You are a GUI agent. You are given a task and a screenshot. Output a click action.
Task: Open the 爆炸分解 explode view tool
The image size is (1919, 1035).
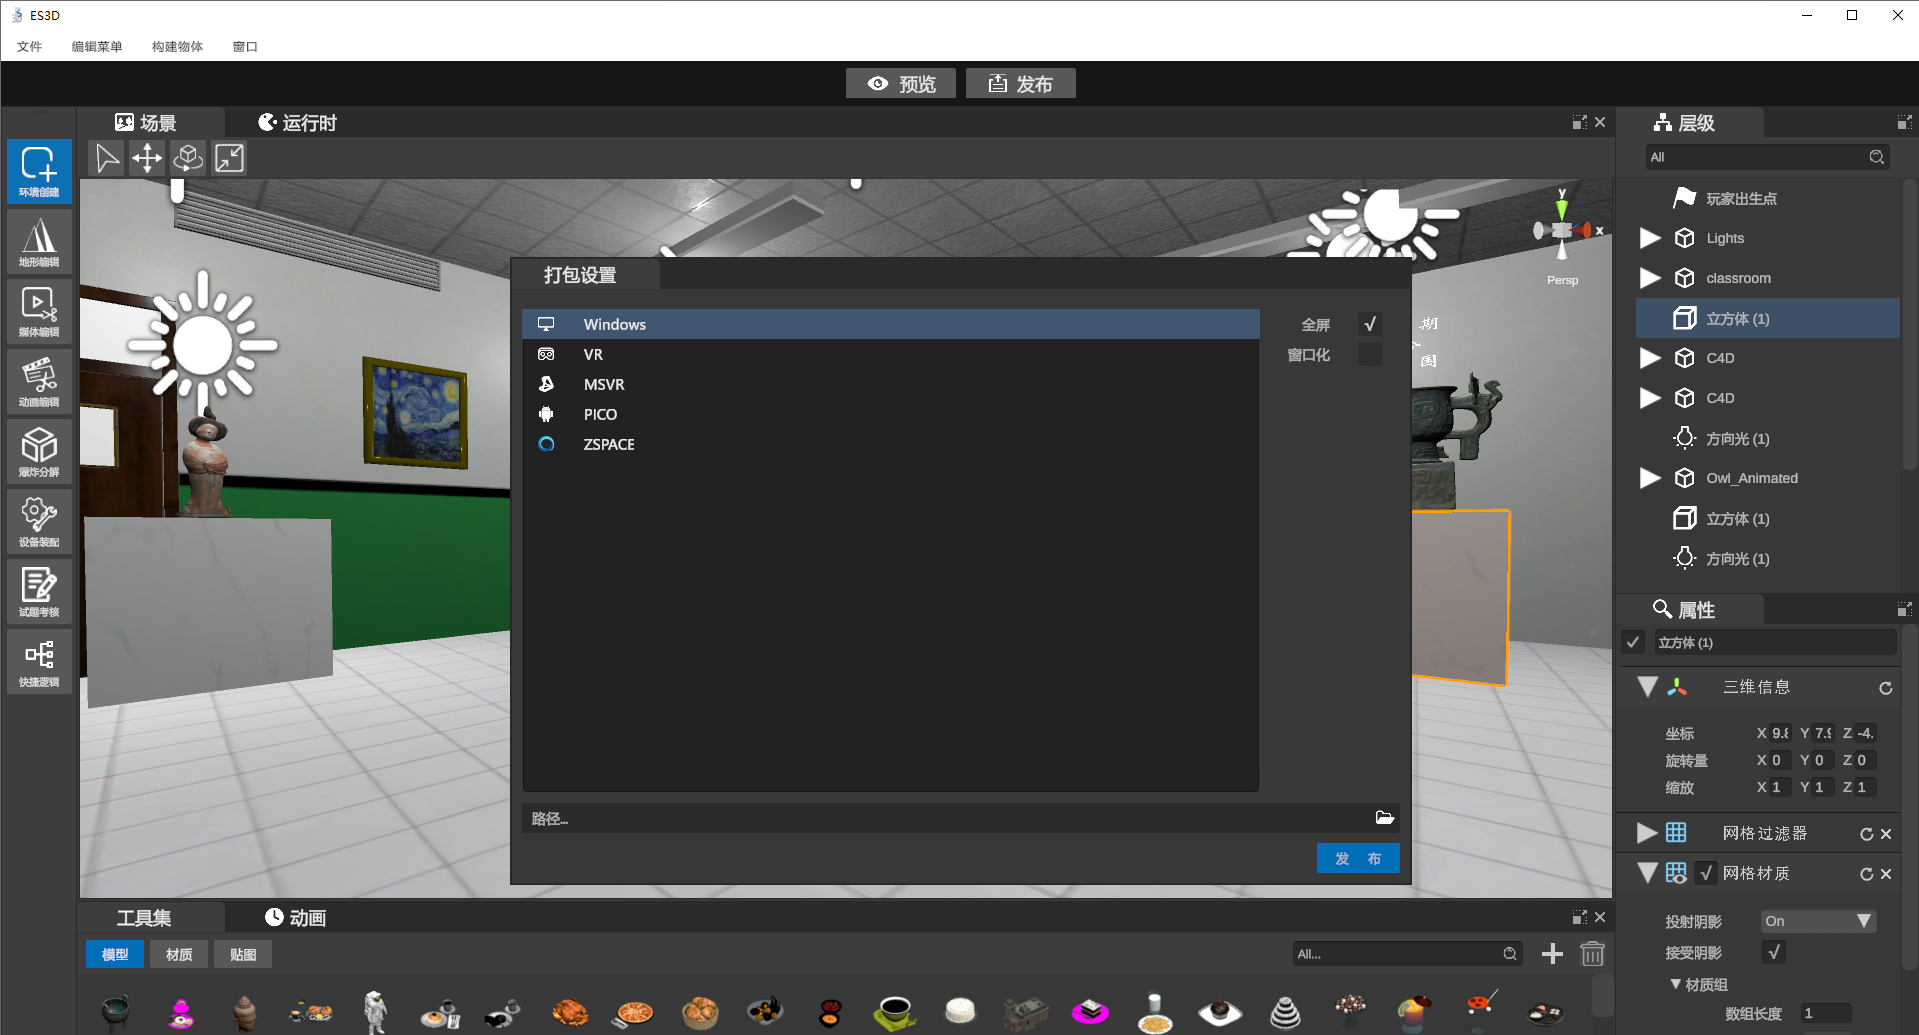click(x=39, y=451)
